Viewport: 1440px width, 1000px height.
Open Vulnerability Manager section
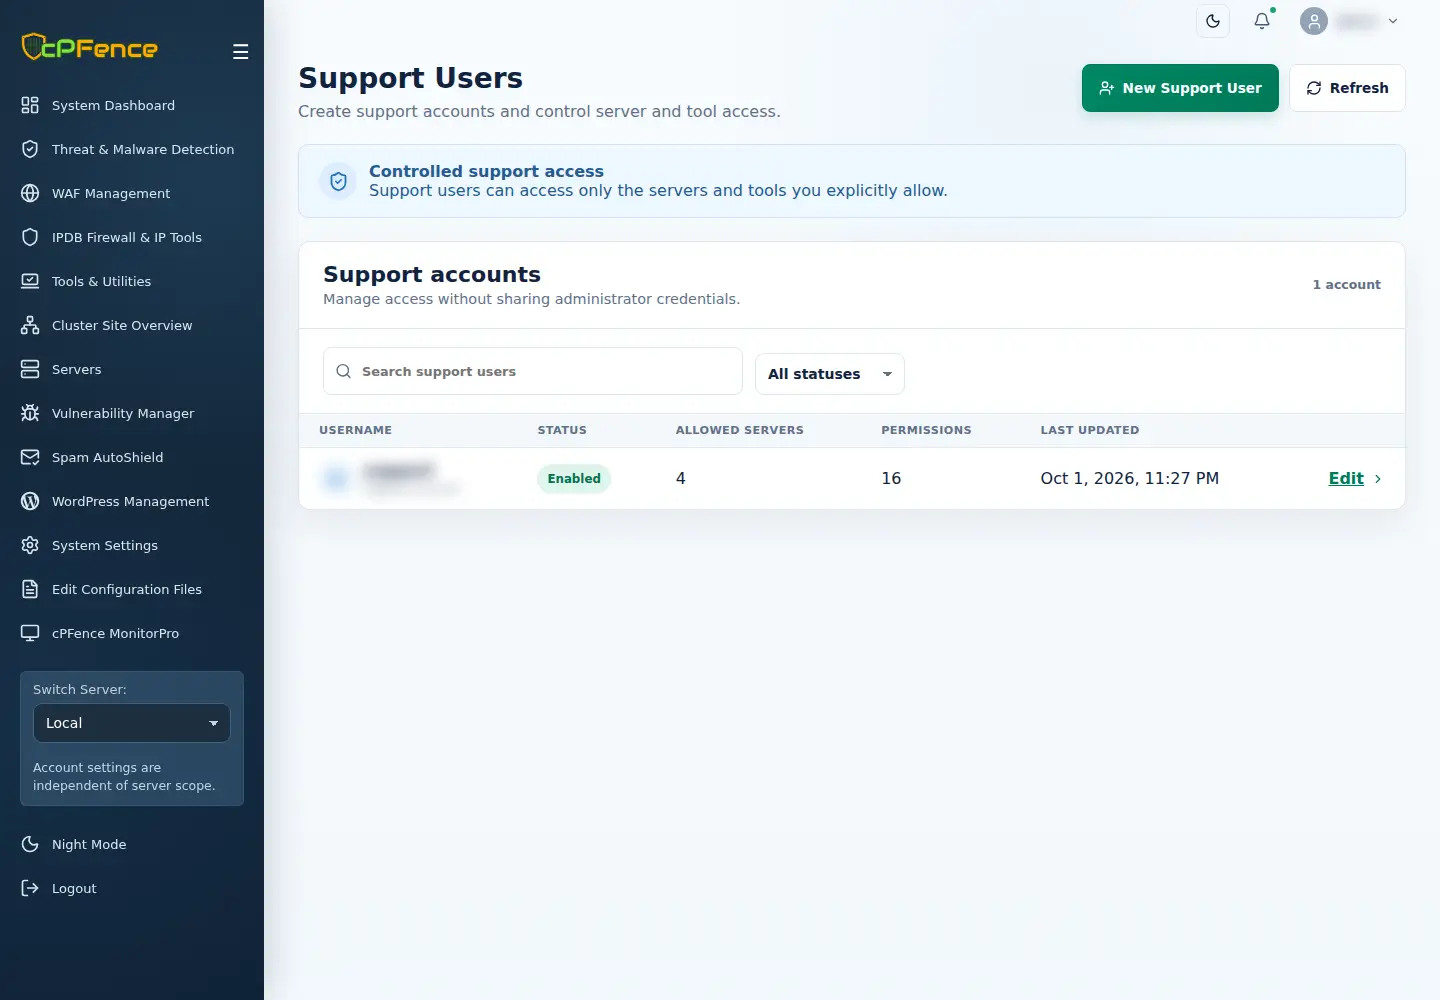[x=132, y=413]
